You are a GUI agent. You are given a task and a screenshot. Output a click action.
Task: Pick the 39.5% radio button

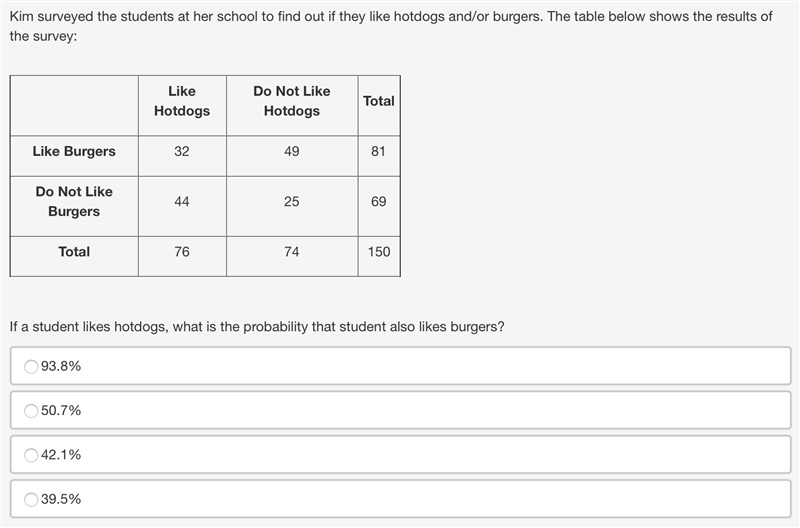click(x=31, y=499)
